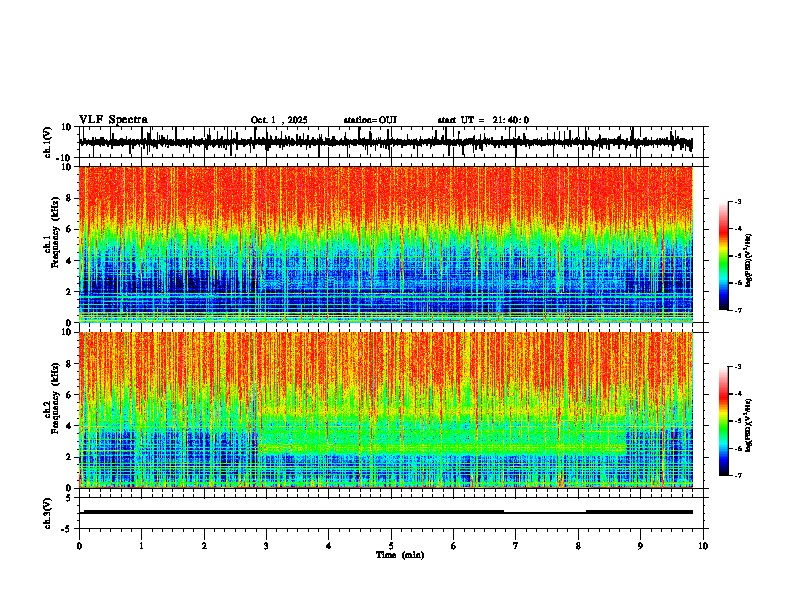This screenshot has width=792, height=612.
Task: Click time axis tick label '2'
Action: [204, 546]
